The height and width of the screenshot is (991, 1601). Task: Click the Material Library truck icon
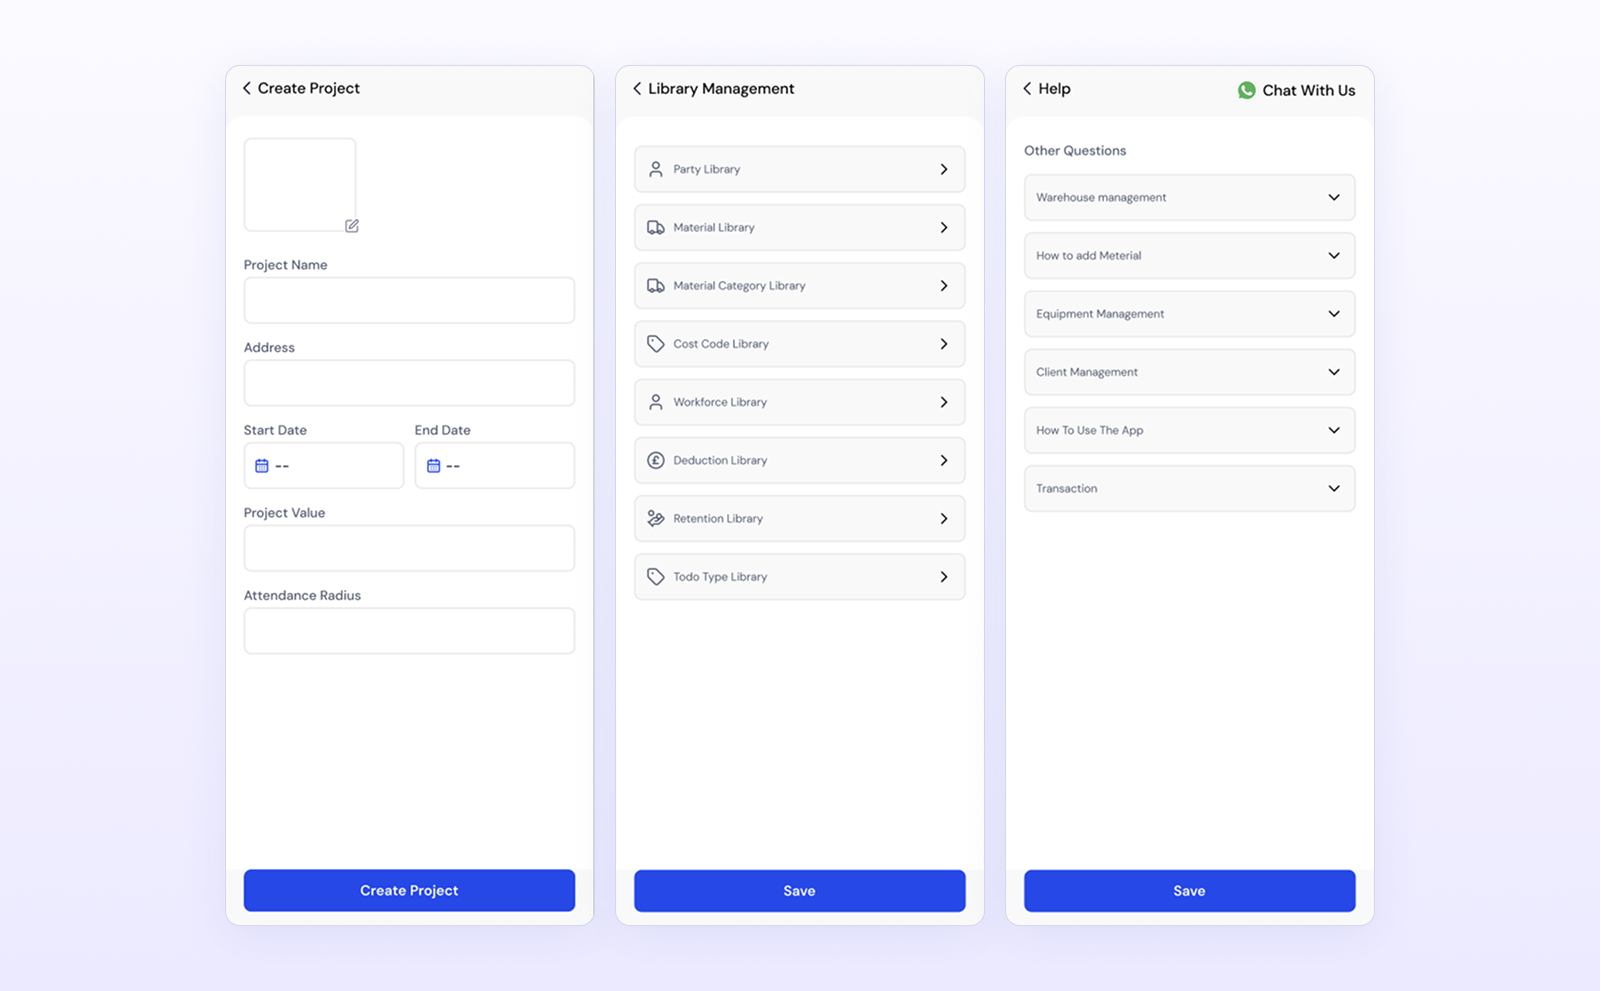click(656, 227)
